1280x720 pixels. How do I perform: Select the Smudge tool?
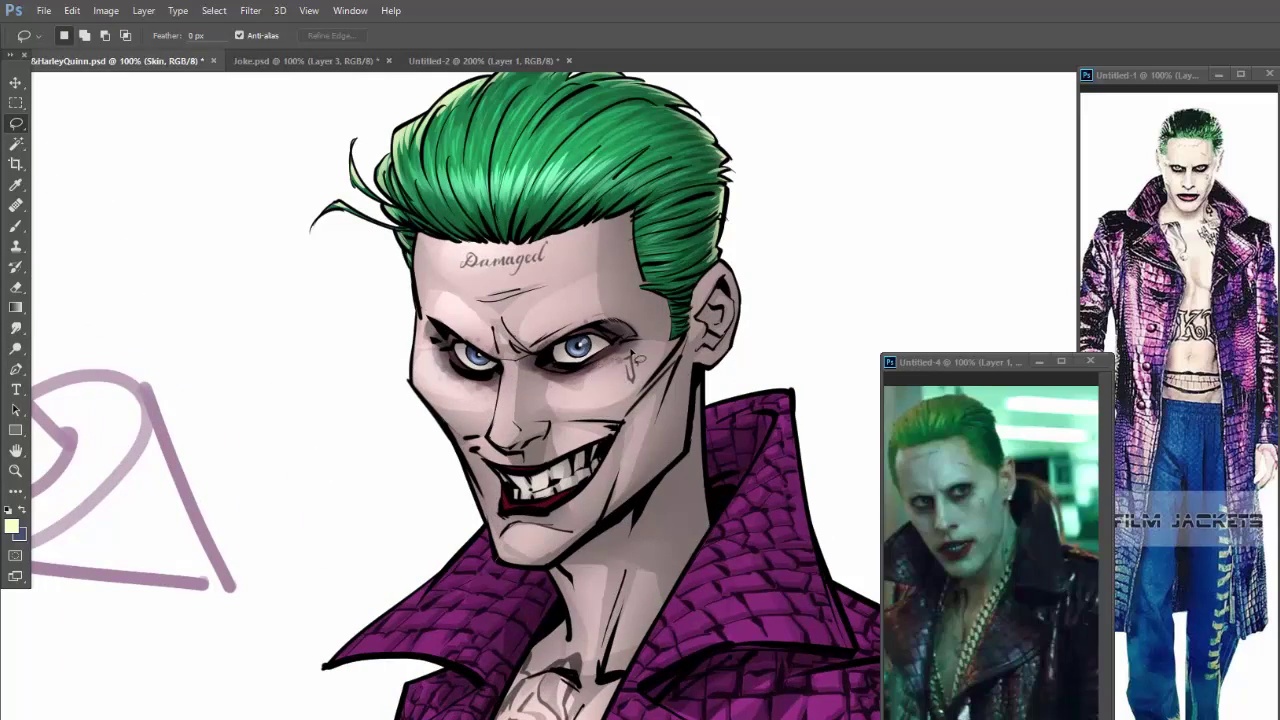[16, 328]
